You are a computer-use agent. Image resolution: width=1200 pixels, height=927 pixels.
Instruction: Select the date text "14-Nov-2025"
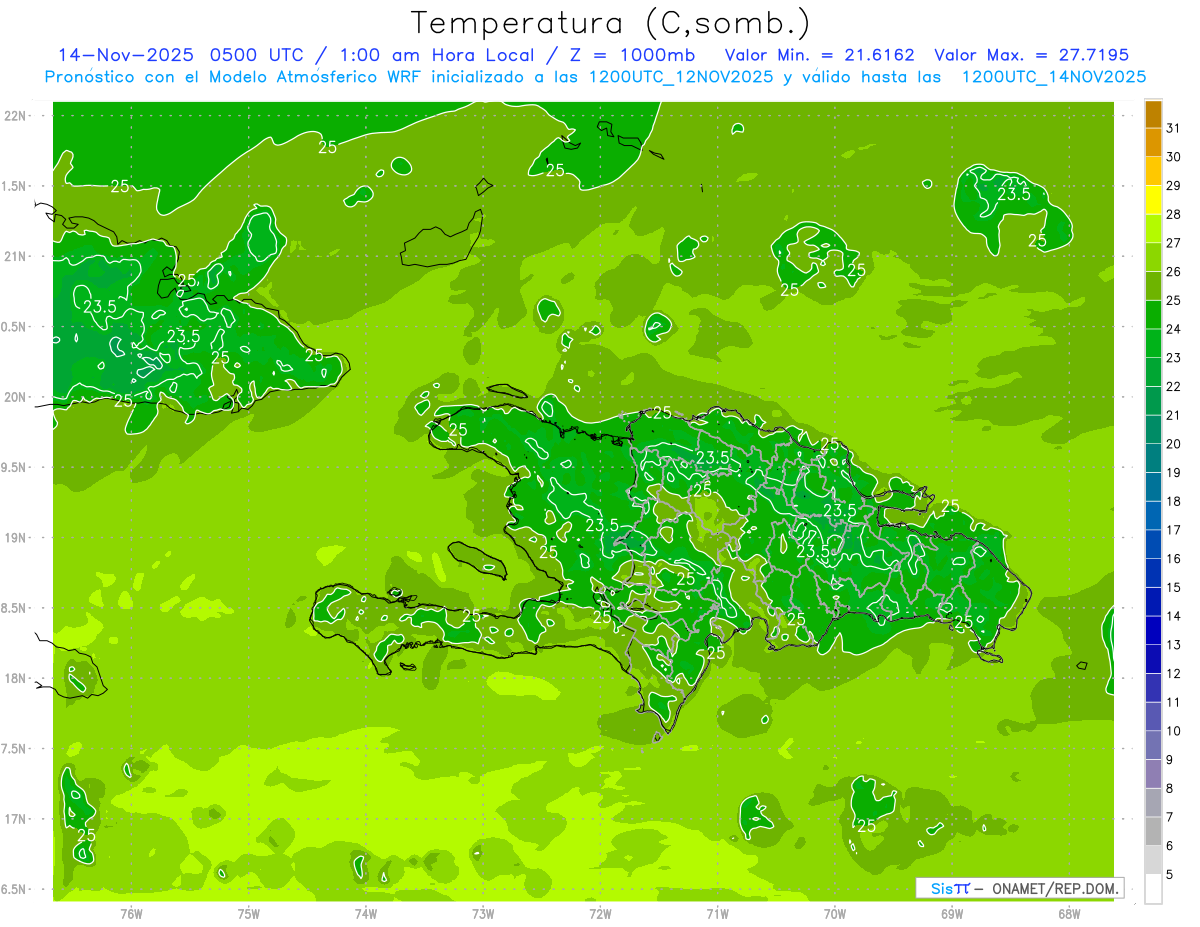pos(126,55)
